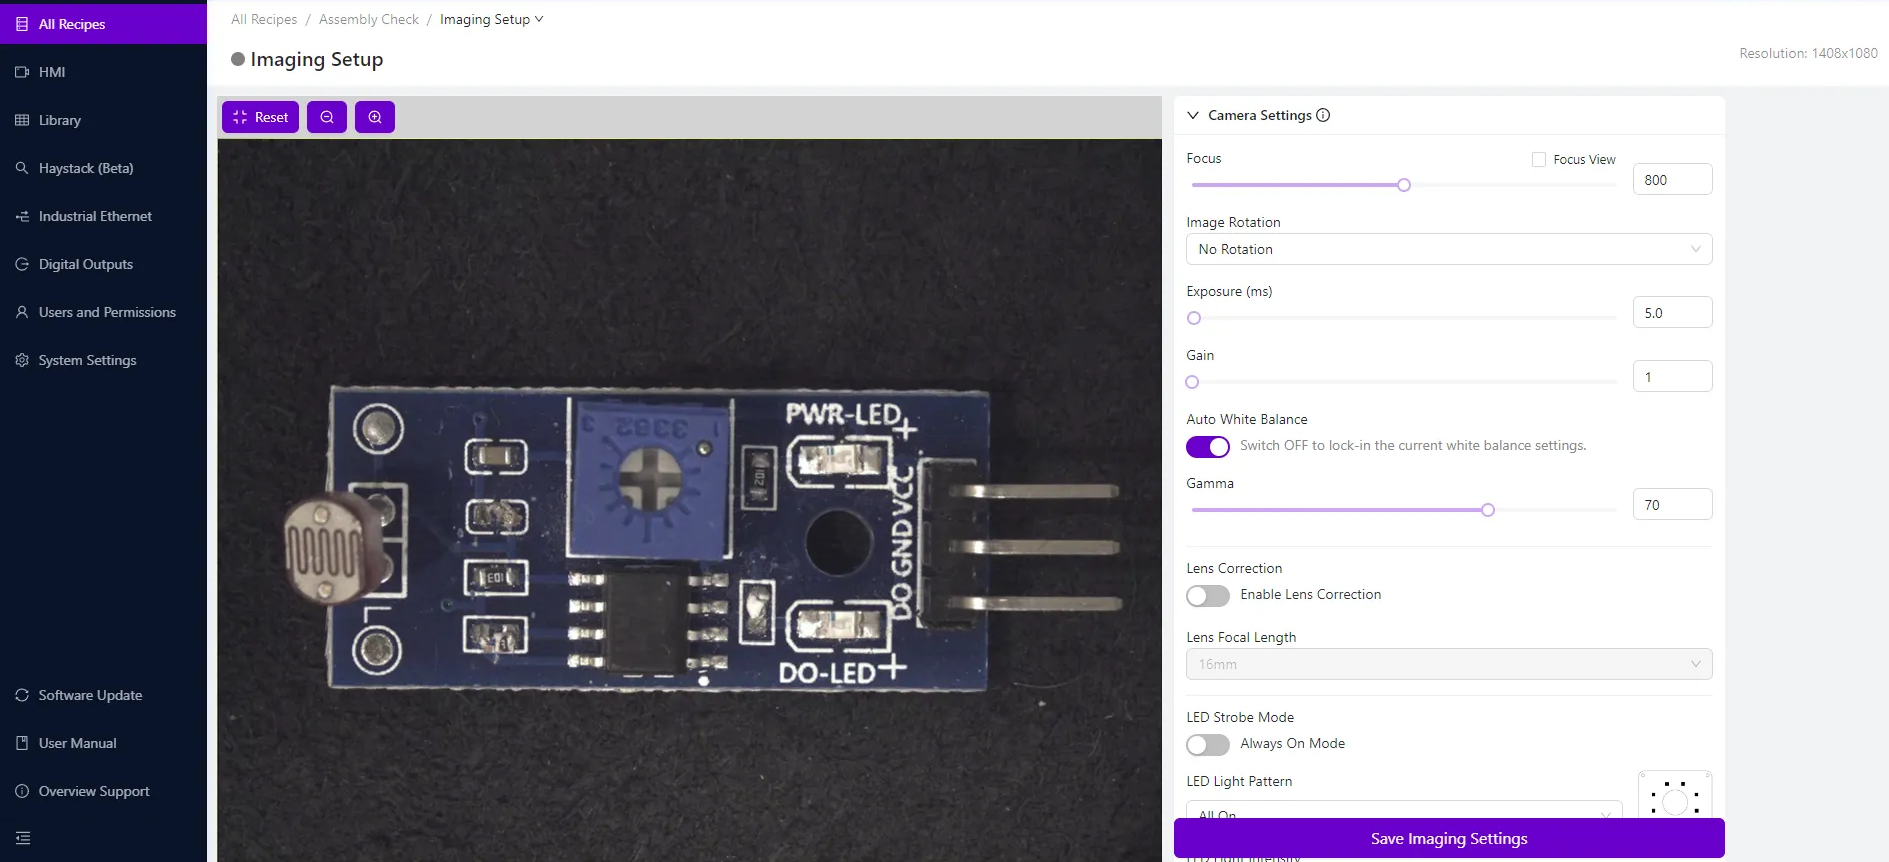Open Haystack (Beta) search page
The height and width of the screenshot is (862, 1889).
(85, 168)
